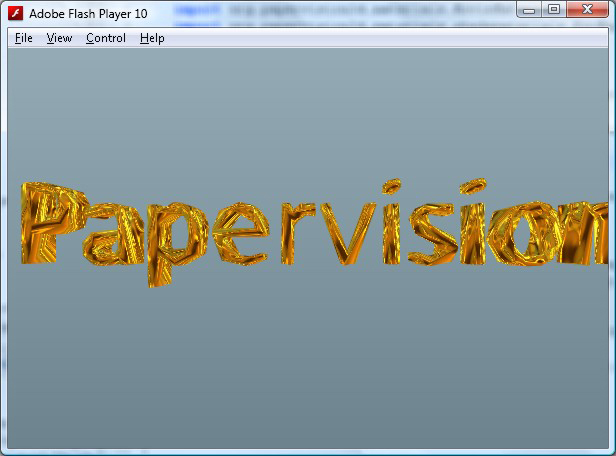Screen dimensions: 616x456
Task: Click the golden 3D Papervision text
Action: coord(314,232)
